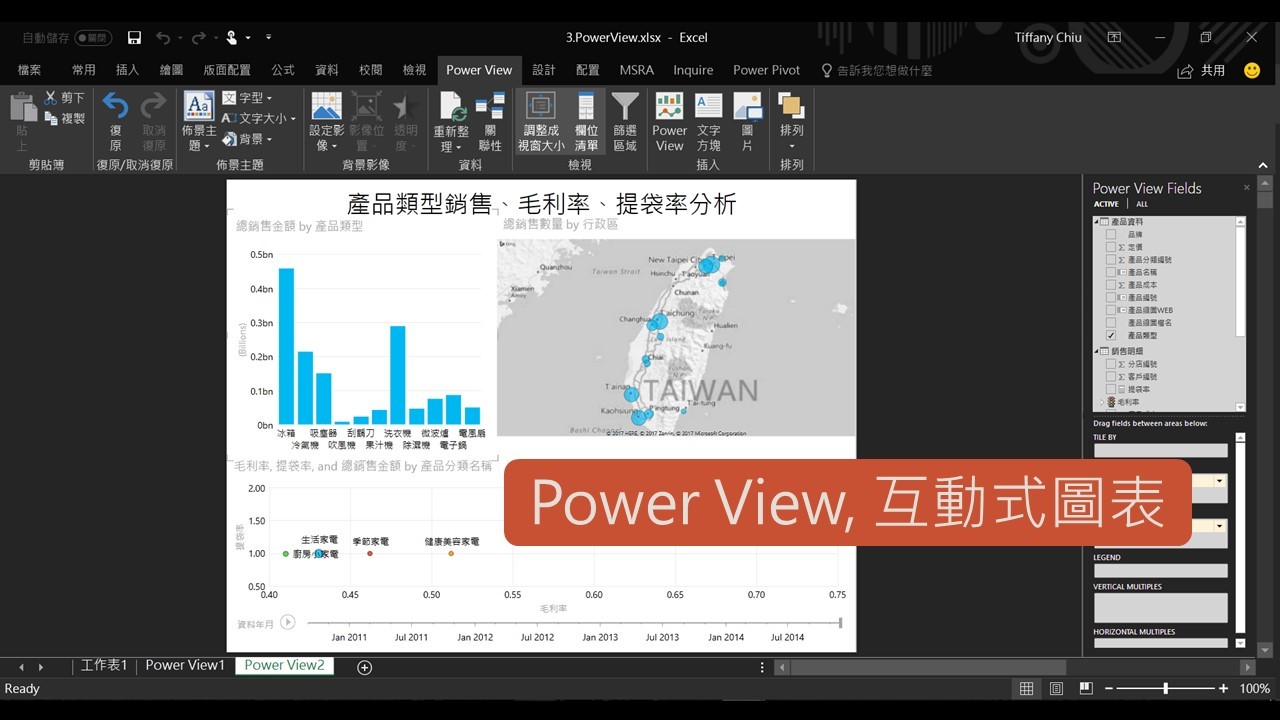This screenshot has width=1280, height=720.
Task: Switch to Inquire ribbon tab
Action: (693, 70)
